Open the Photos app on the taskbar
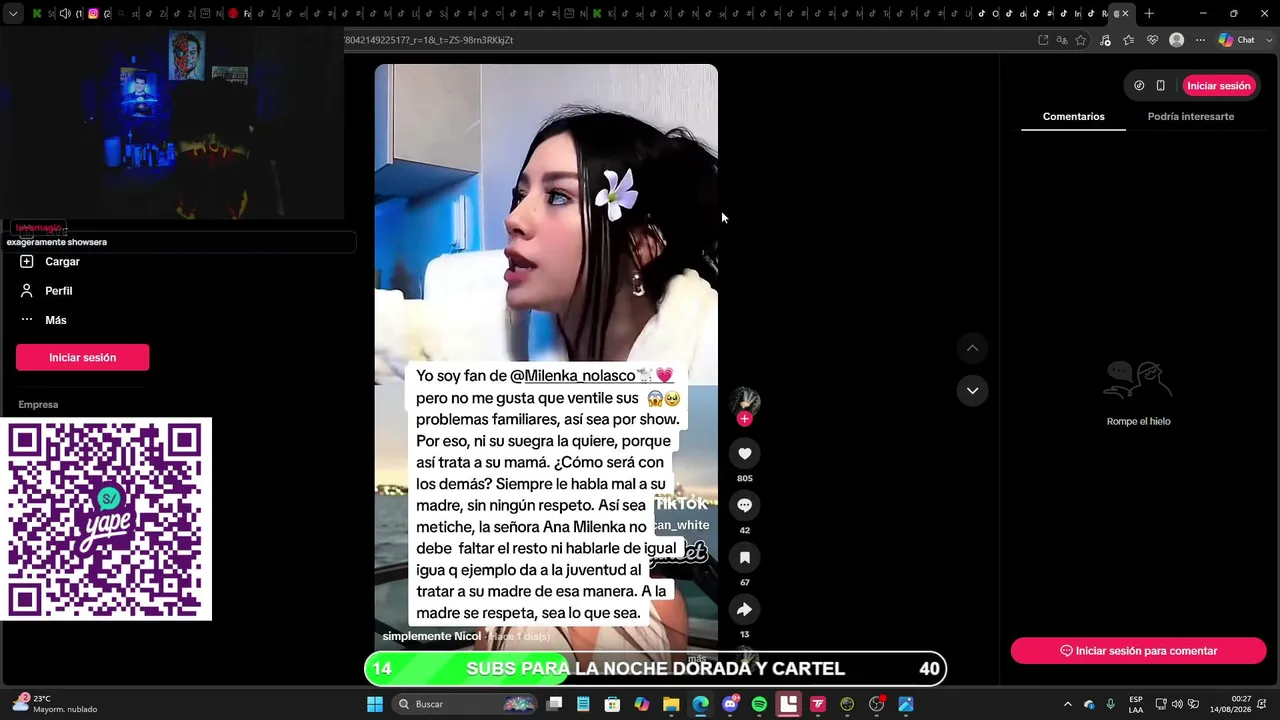Viewport: 1280px width, 720px height. click(906, 704)
